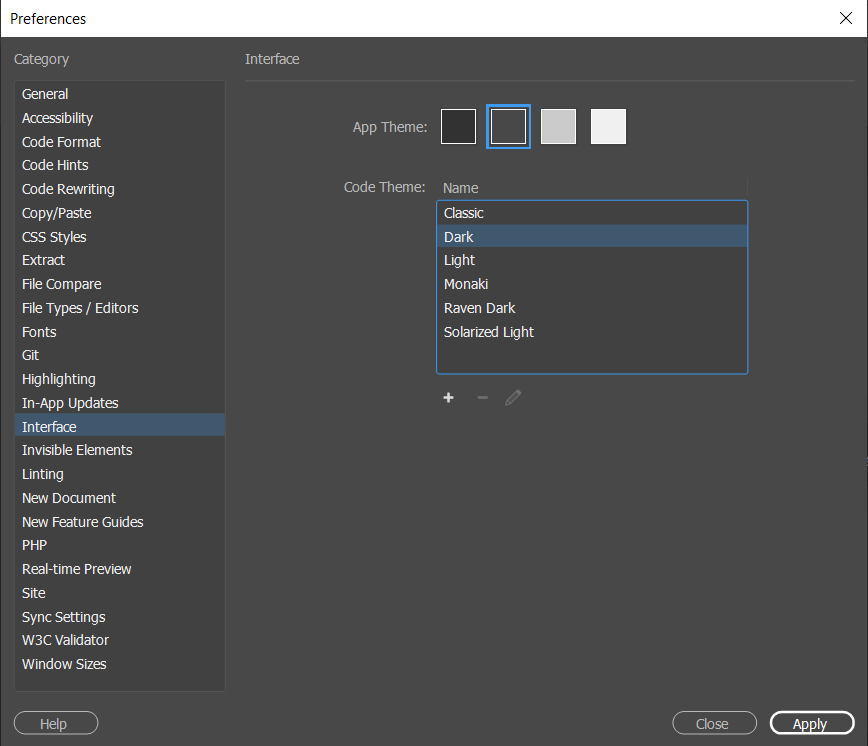Screen dimensions: 868x746
Task: Click the Help button
Action: tap(55, 723)
